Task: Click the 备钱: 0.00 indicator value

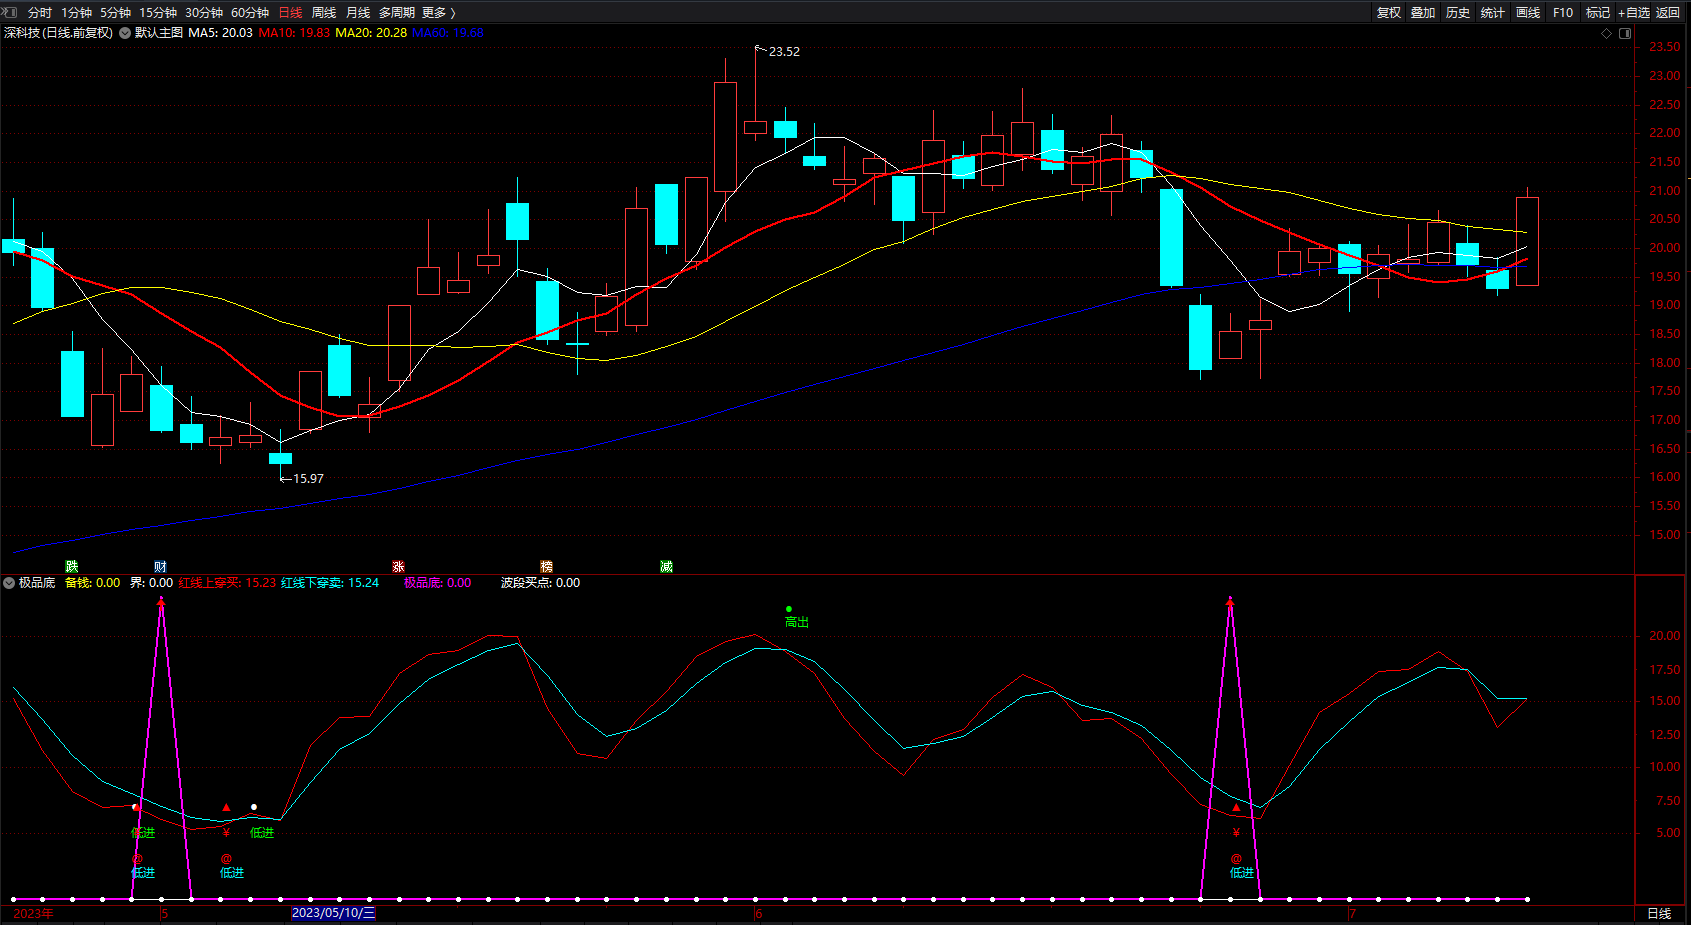Action: pyautogui.click(x=92, y=583)
